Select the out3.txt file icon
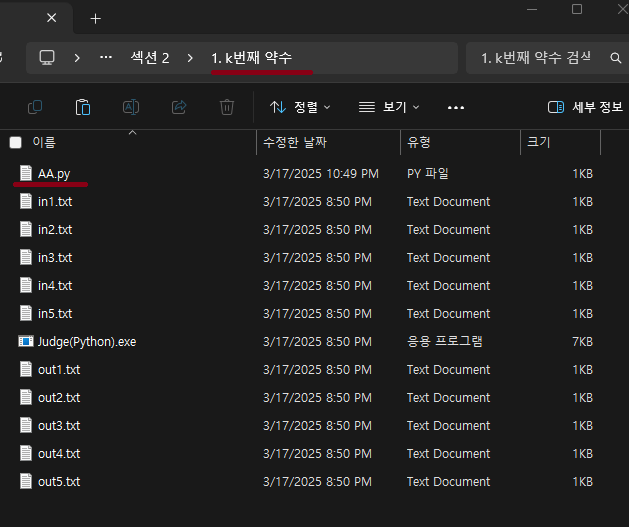 click(x=26, y=425)
